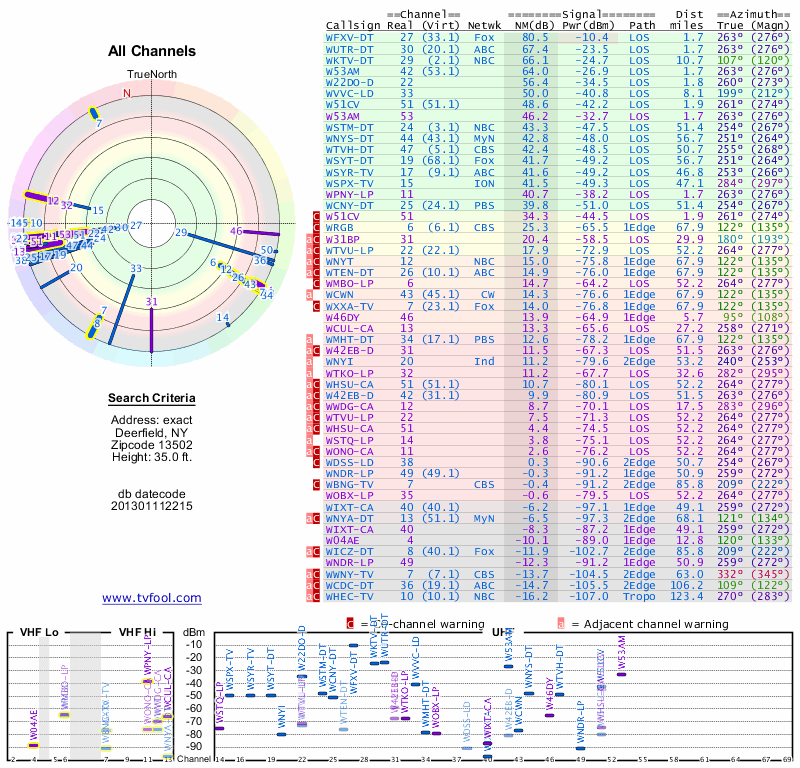Click the www.tvfool.com link
800x768 pixels.
pos(151,598)
